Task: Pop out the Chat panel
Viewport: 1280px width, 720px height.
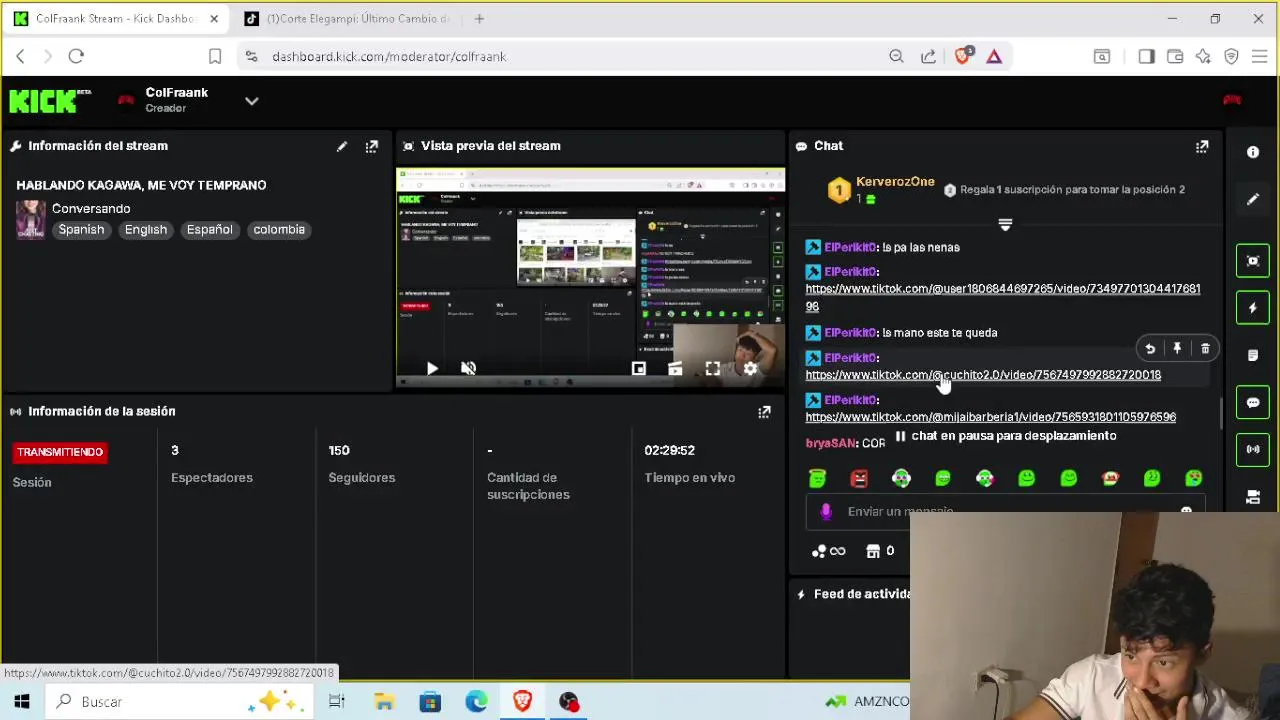Action: coord(1202,146)
